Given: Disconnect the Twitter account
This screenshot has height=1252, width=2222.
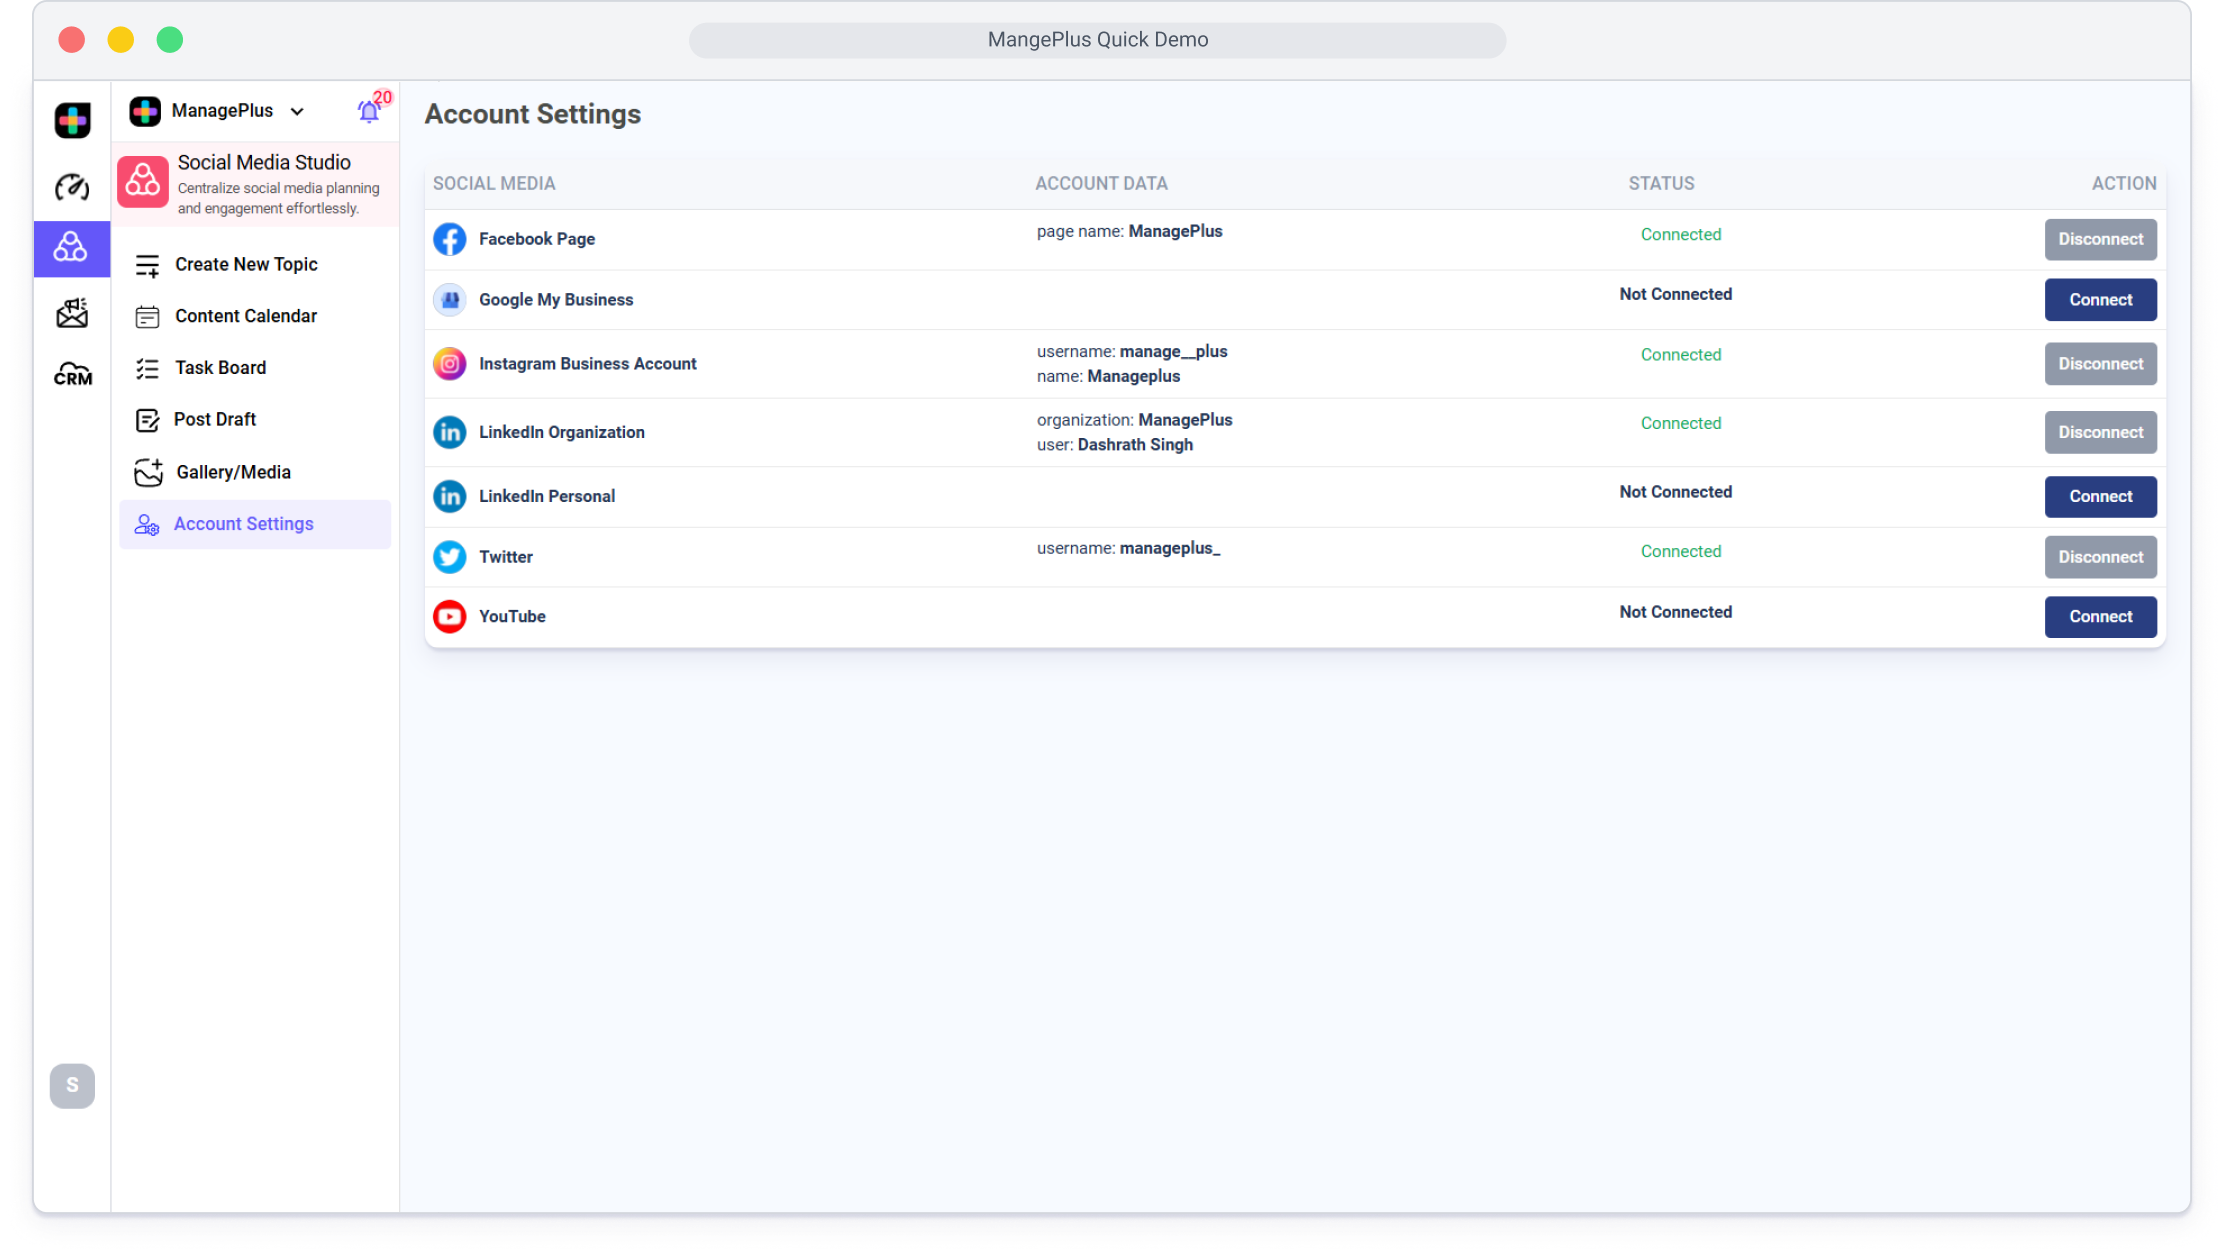Looking at the screenshot, I should point(2099,557).
